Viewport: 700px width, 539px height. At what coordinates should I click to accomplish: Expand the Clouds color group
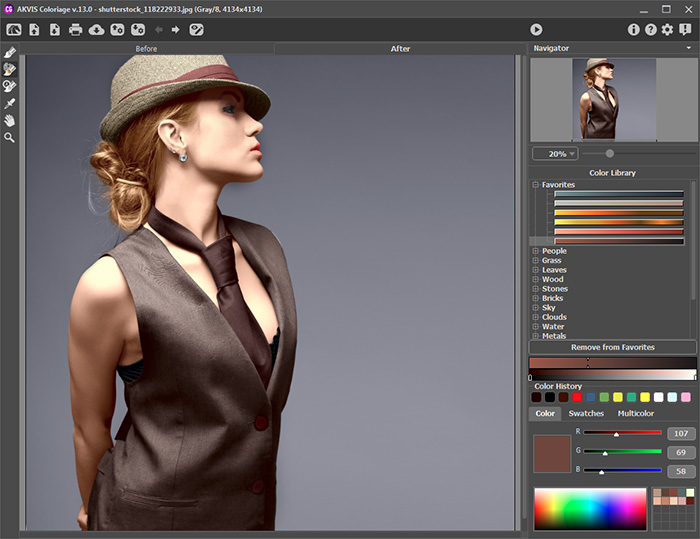coord(536,317)
